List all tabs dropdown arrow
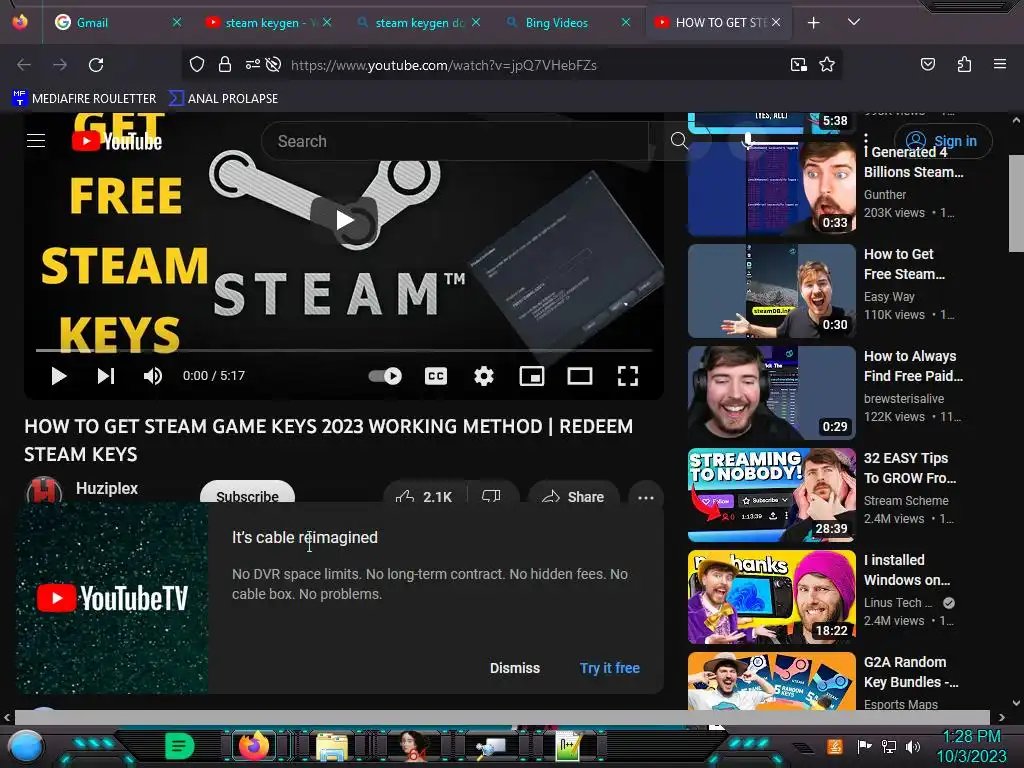 (x=854, y=22)
